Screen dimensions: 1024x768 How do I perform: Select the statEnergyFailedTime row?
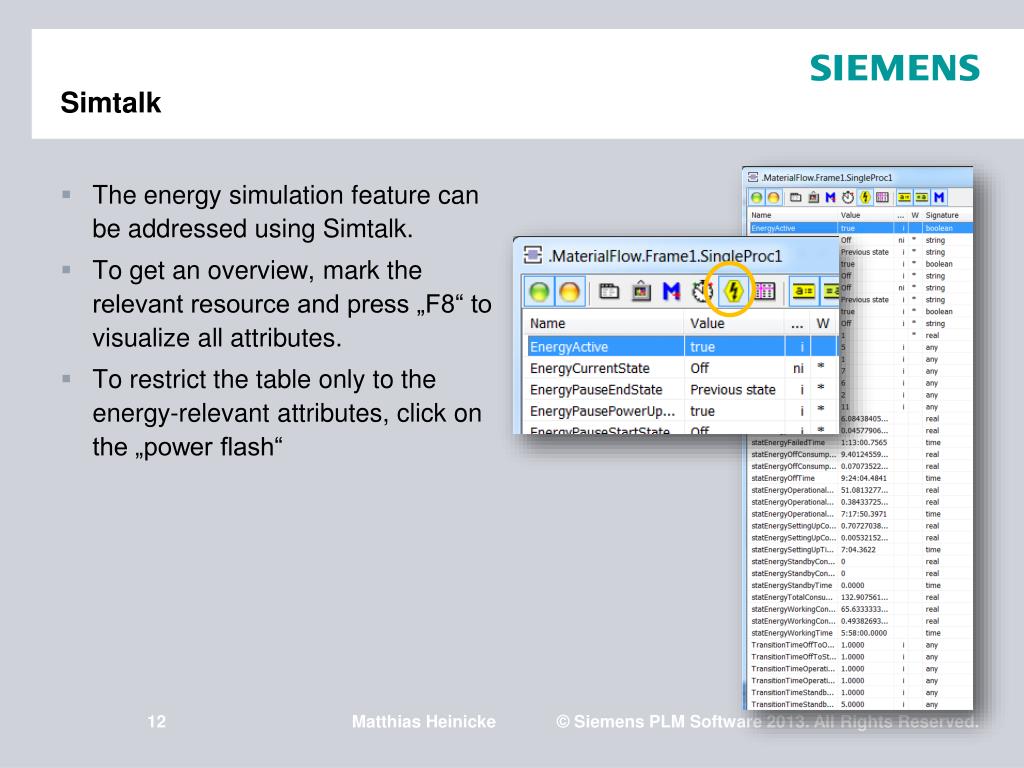[859, 442]
